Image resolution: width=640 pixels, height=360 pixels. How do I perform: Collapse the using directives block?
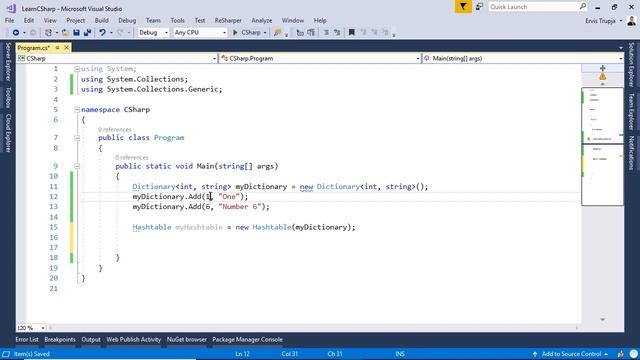click(x=77, y=69)
